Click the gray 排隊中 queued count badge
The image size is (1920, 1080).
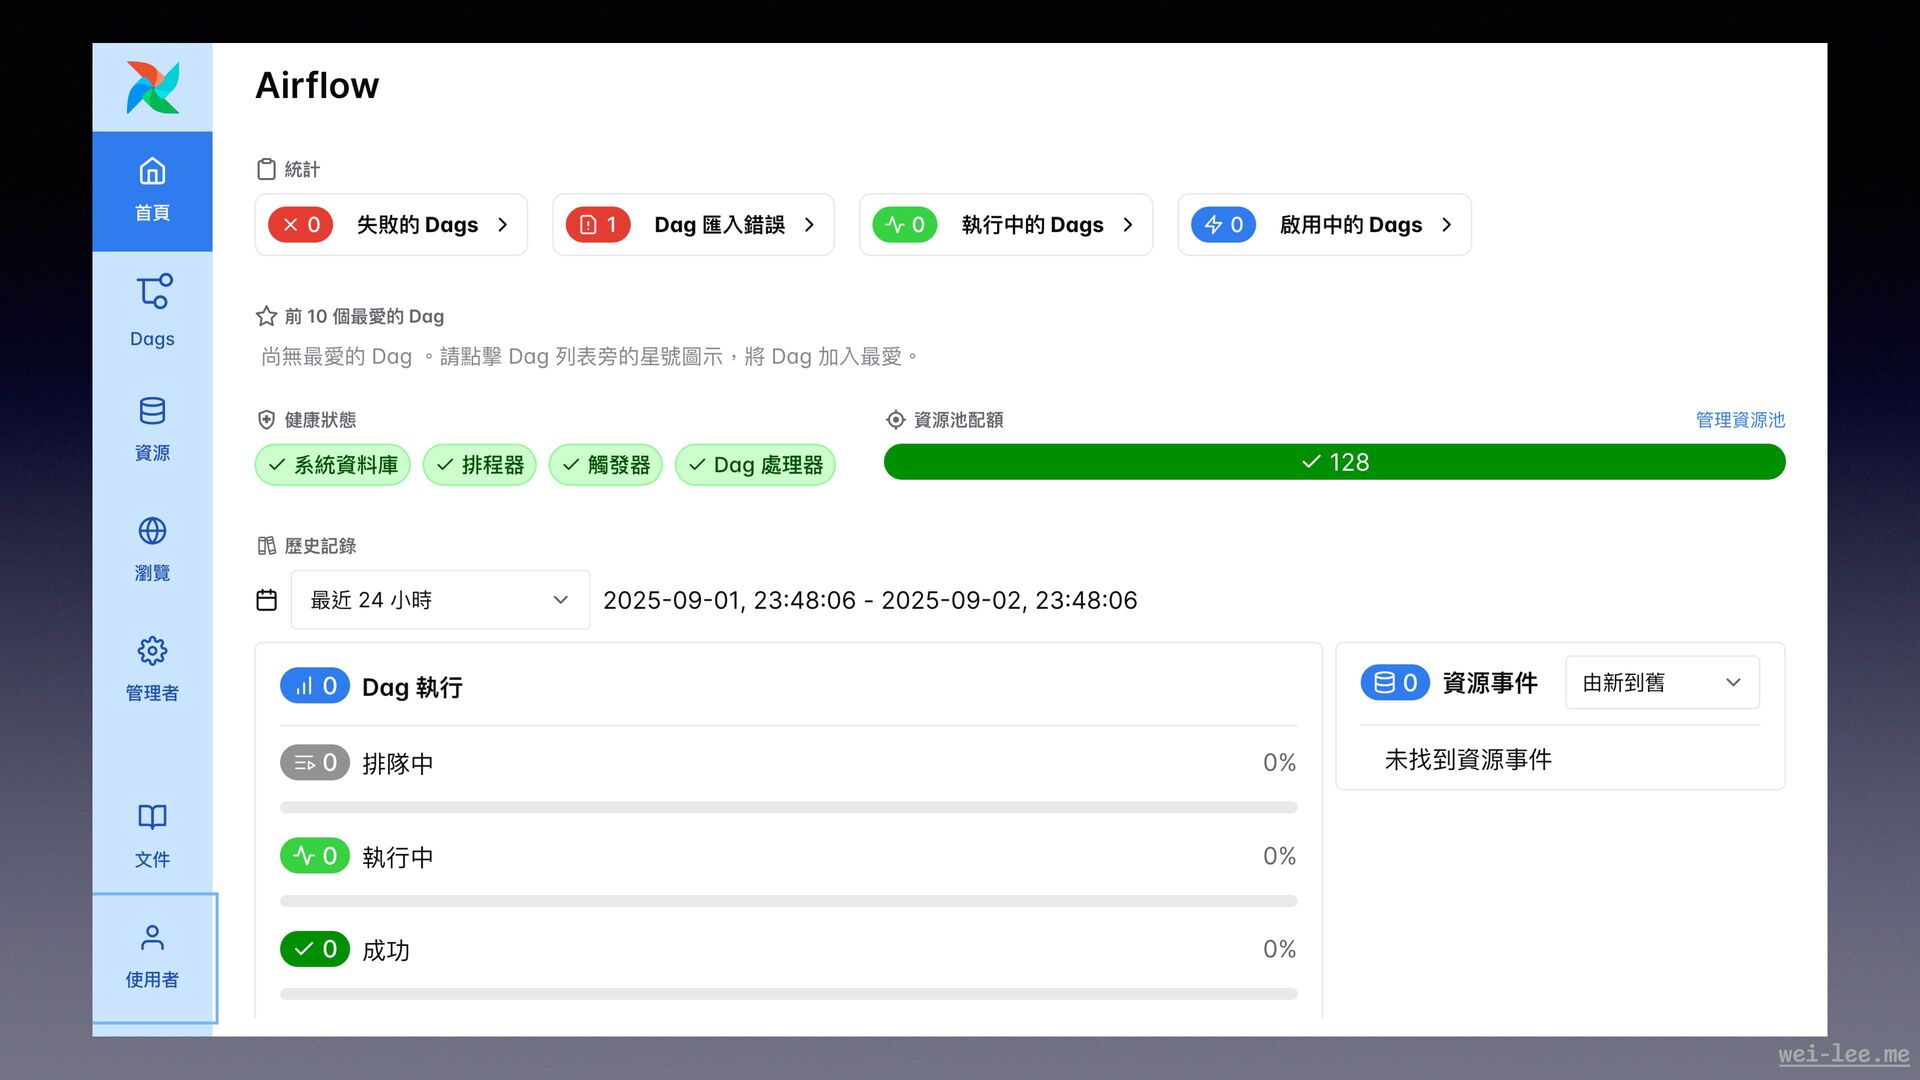315,763
